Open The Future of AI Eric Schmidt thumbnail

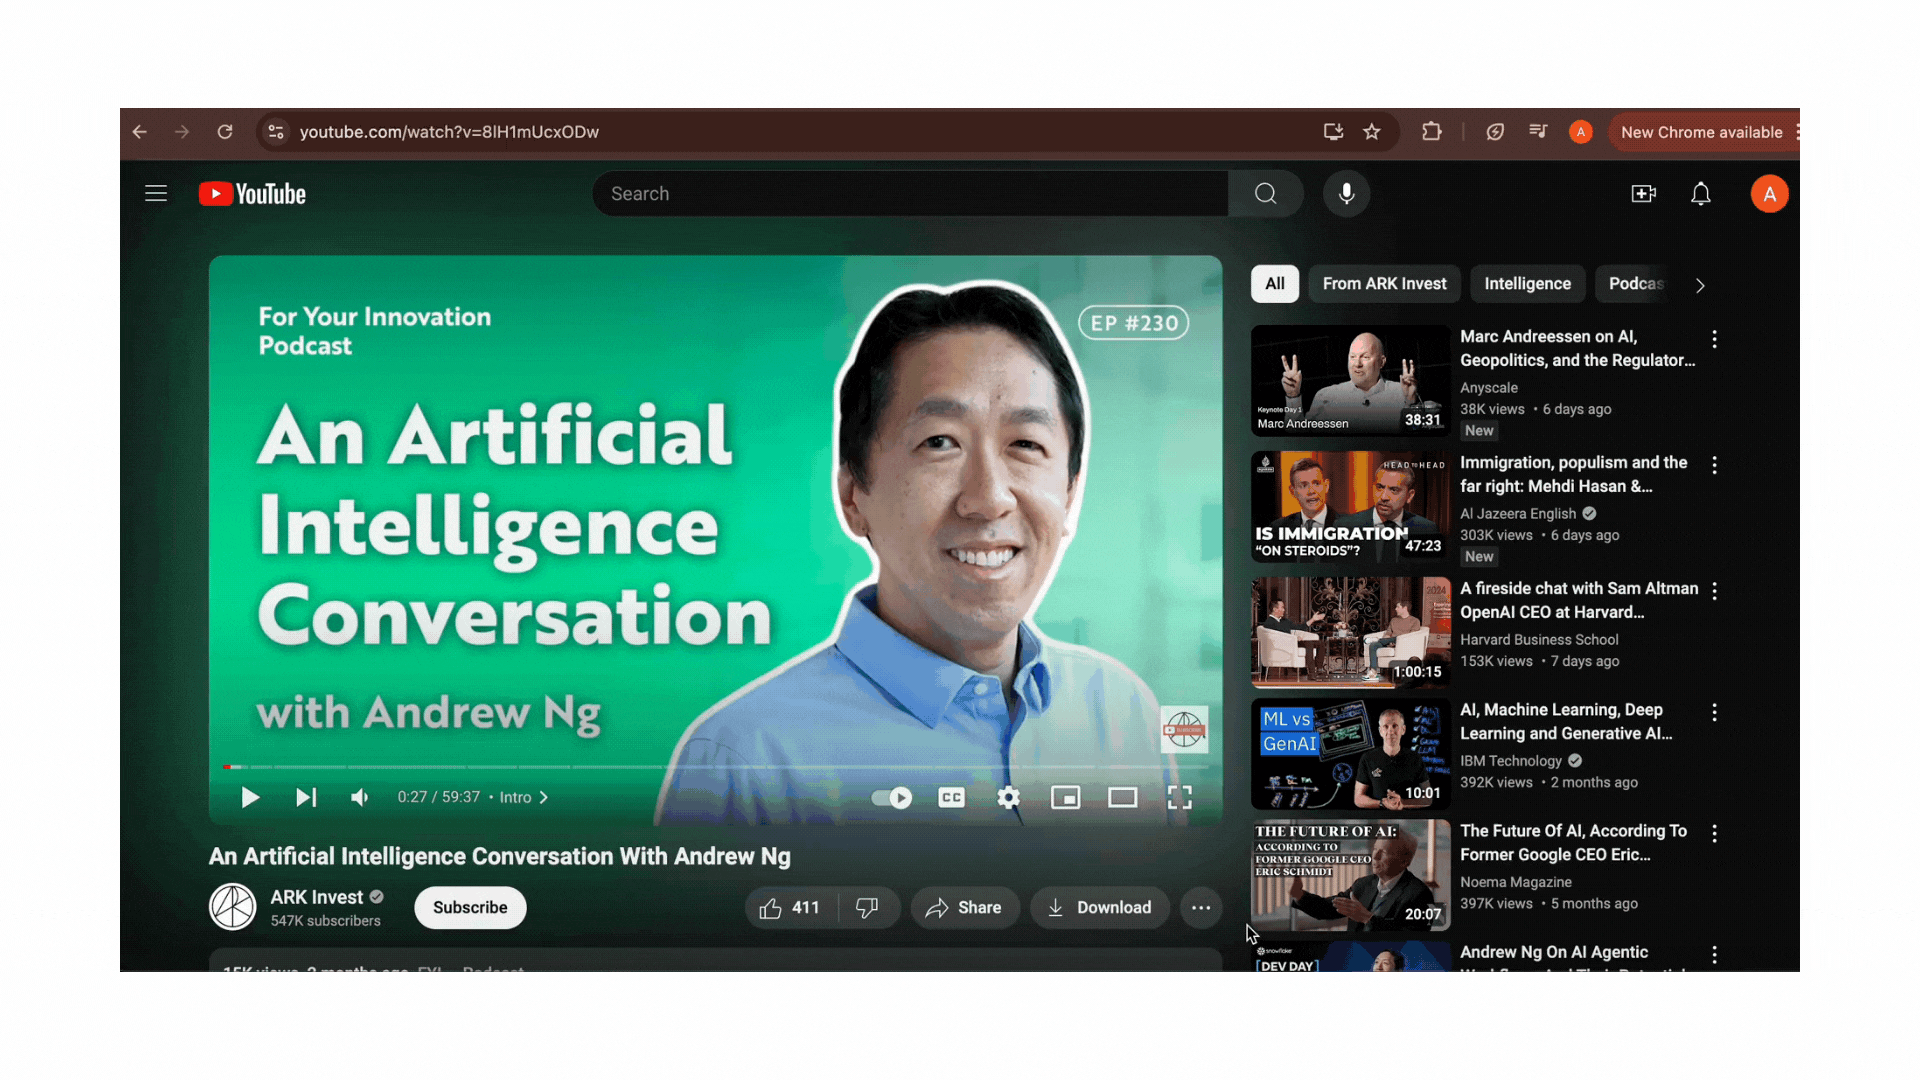click(x=1350, y=875)
